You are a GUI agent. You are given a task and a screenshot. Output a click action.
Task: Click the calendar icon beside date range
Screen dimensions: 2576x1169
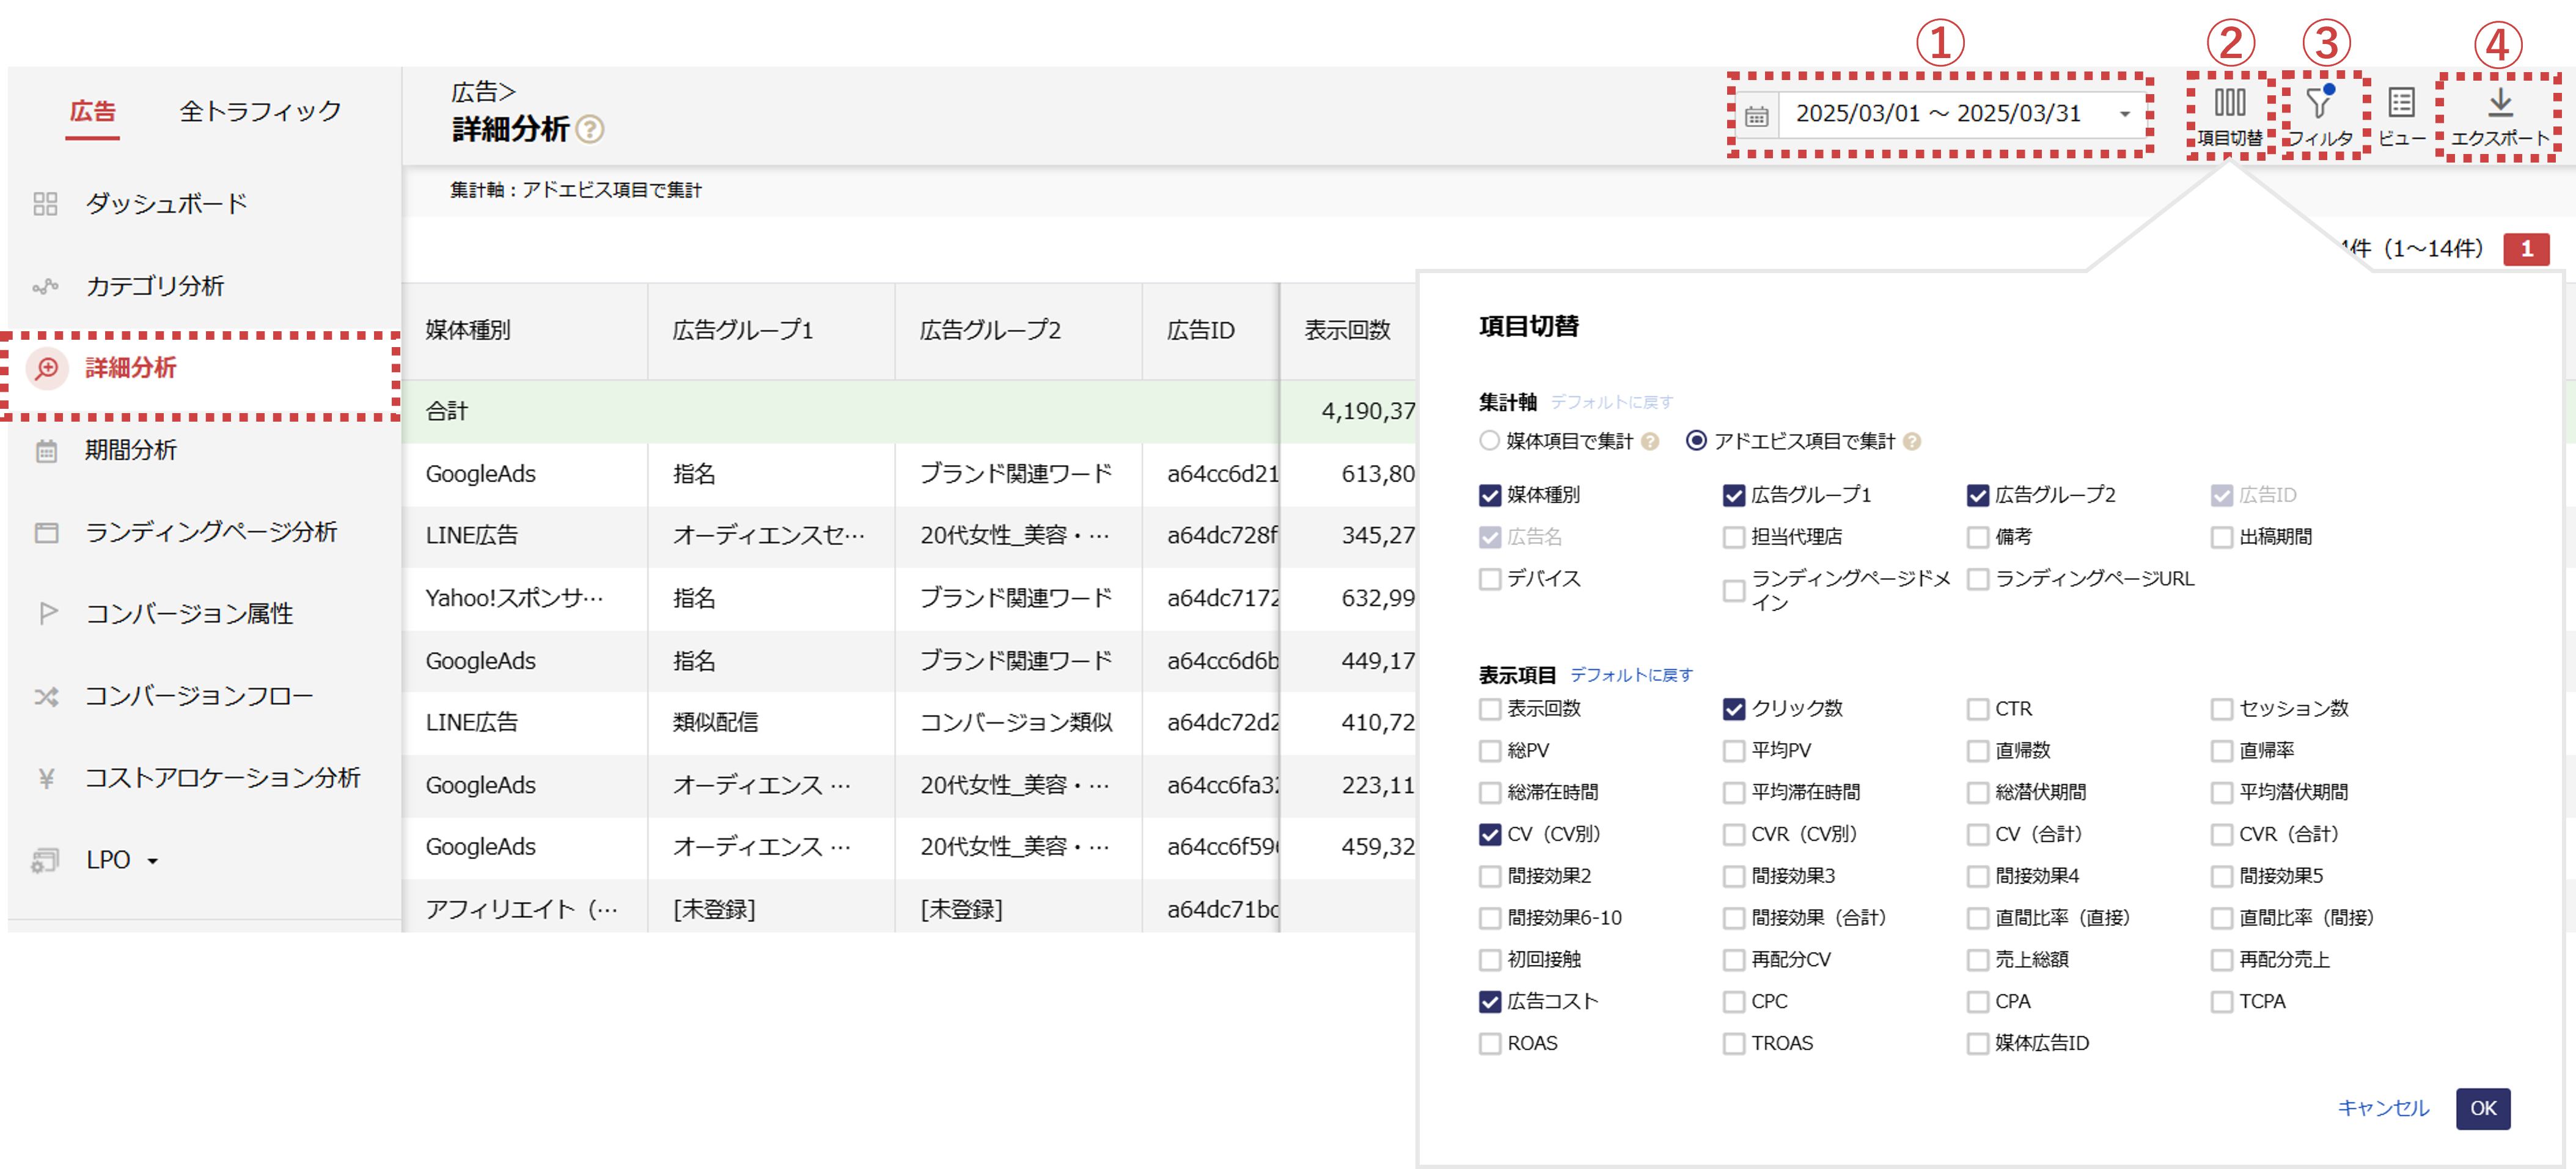1756,116
